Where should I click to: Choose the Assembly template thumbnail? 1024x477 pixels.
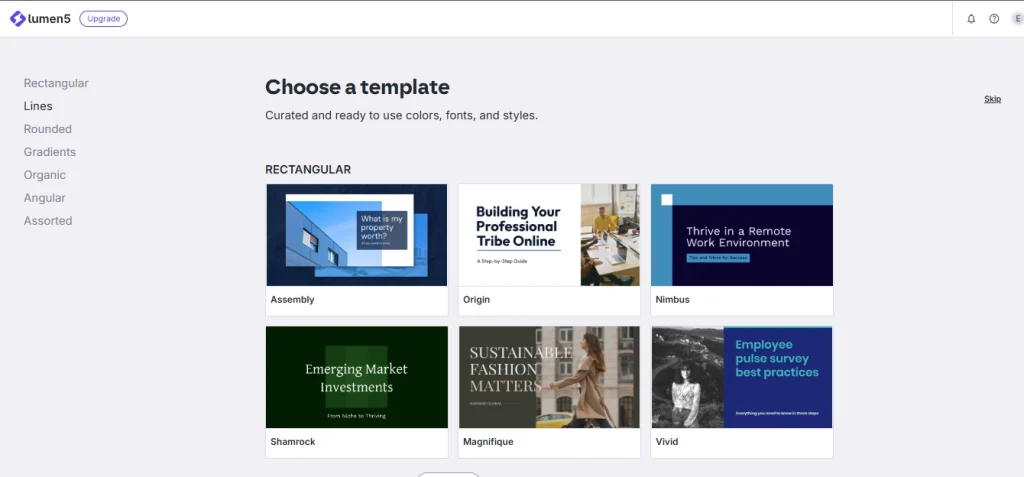356,235
